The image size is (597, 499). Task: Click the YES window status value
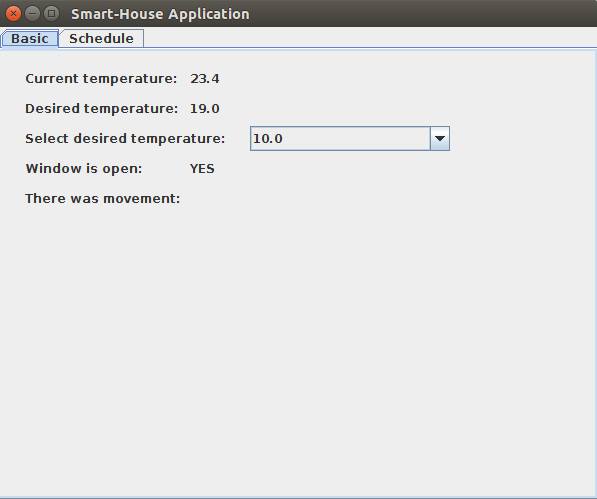click(202, 169)
